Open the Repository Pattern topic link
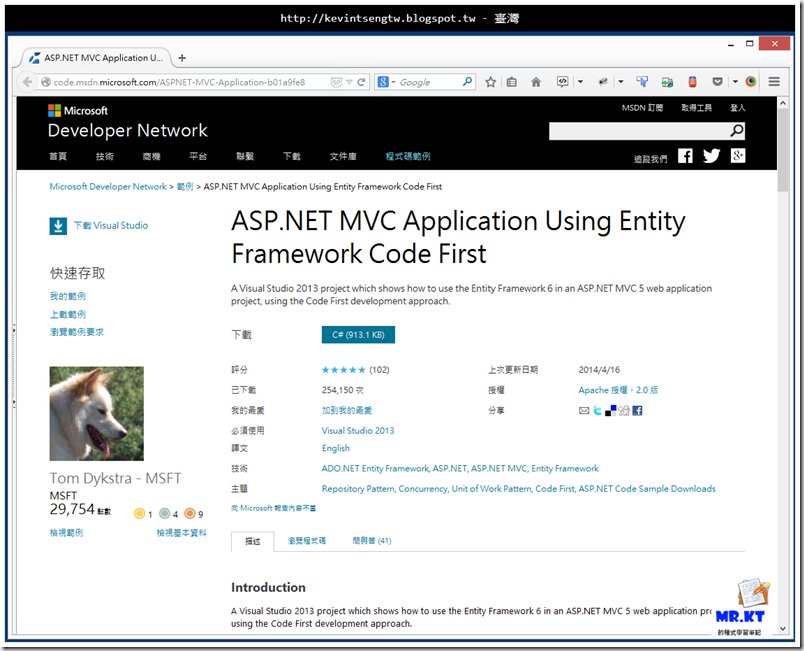The width and height of the screenshot is (804, 651). click(358, 489)
